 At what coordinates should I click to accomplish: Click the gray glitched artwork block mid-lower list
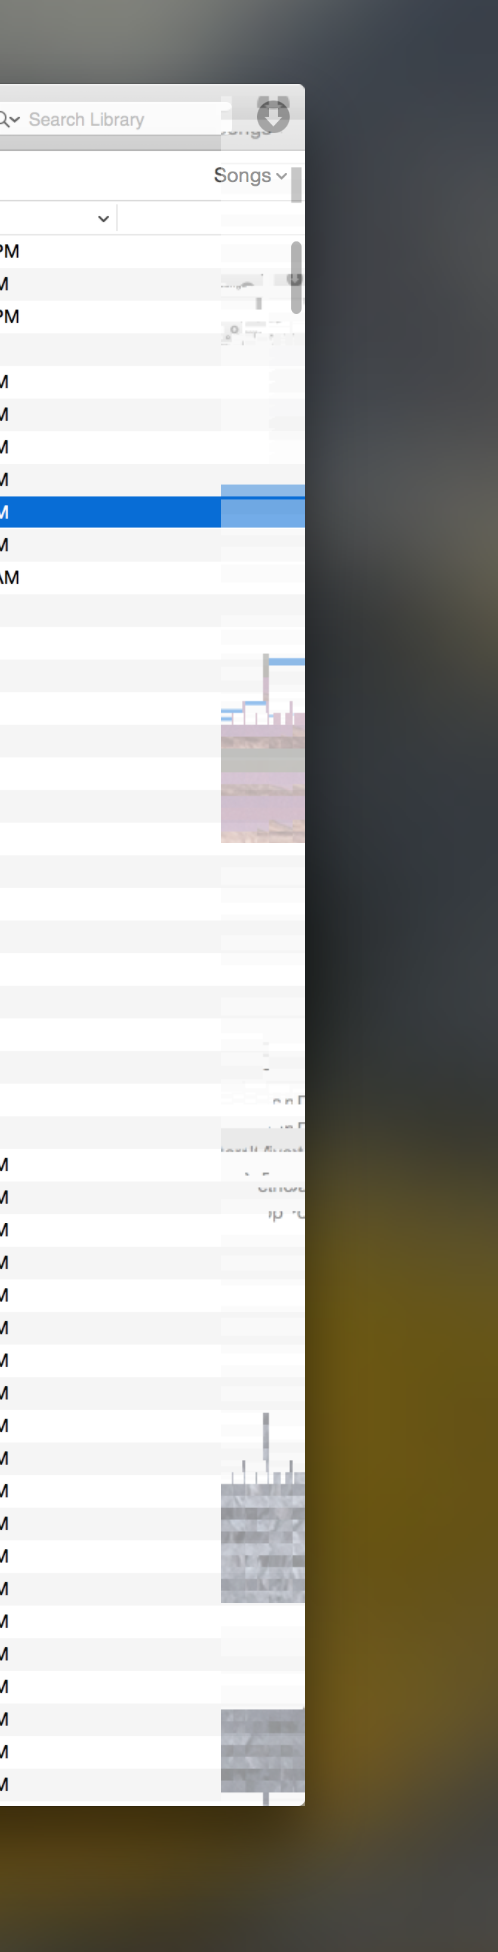click(x=263, y=1543)
